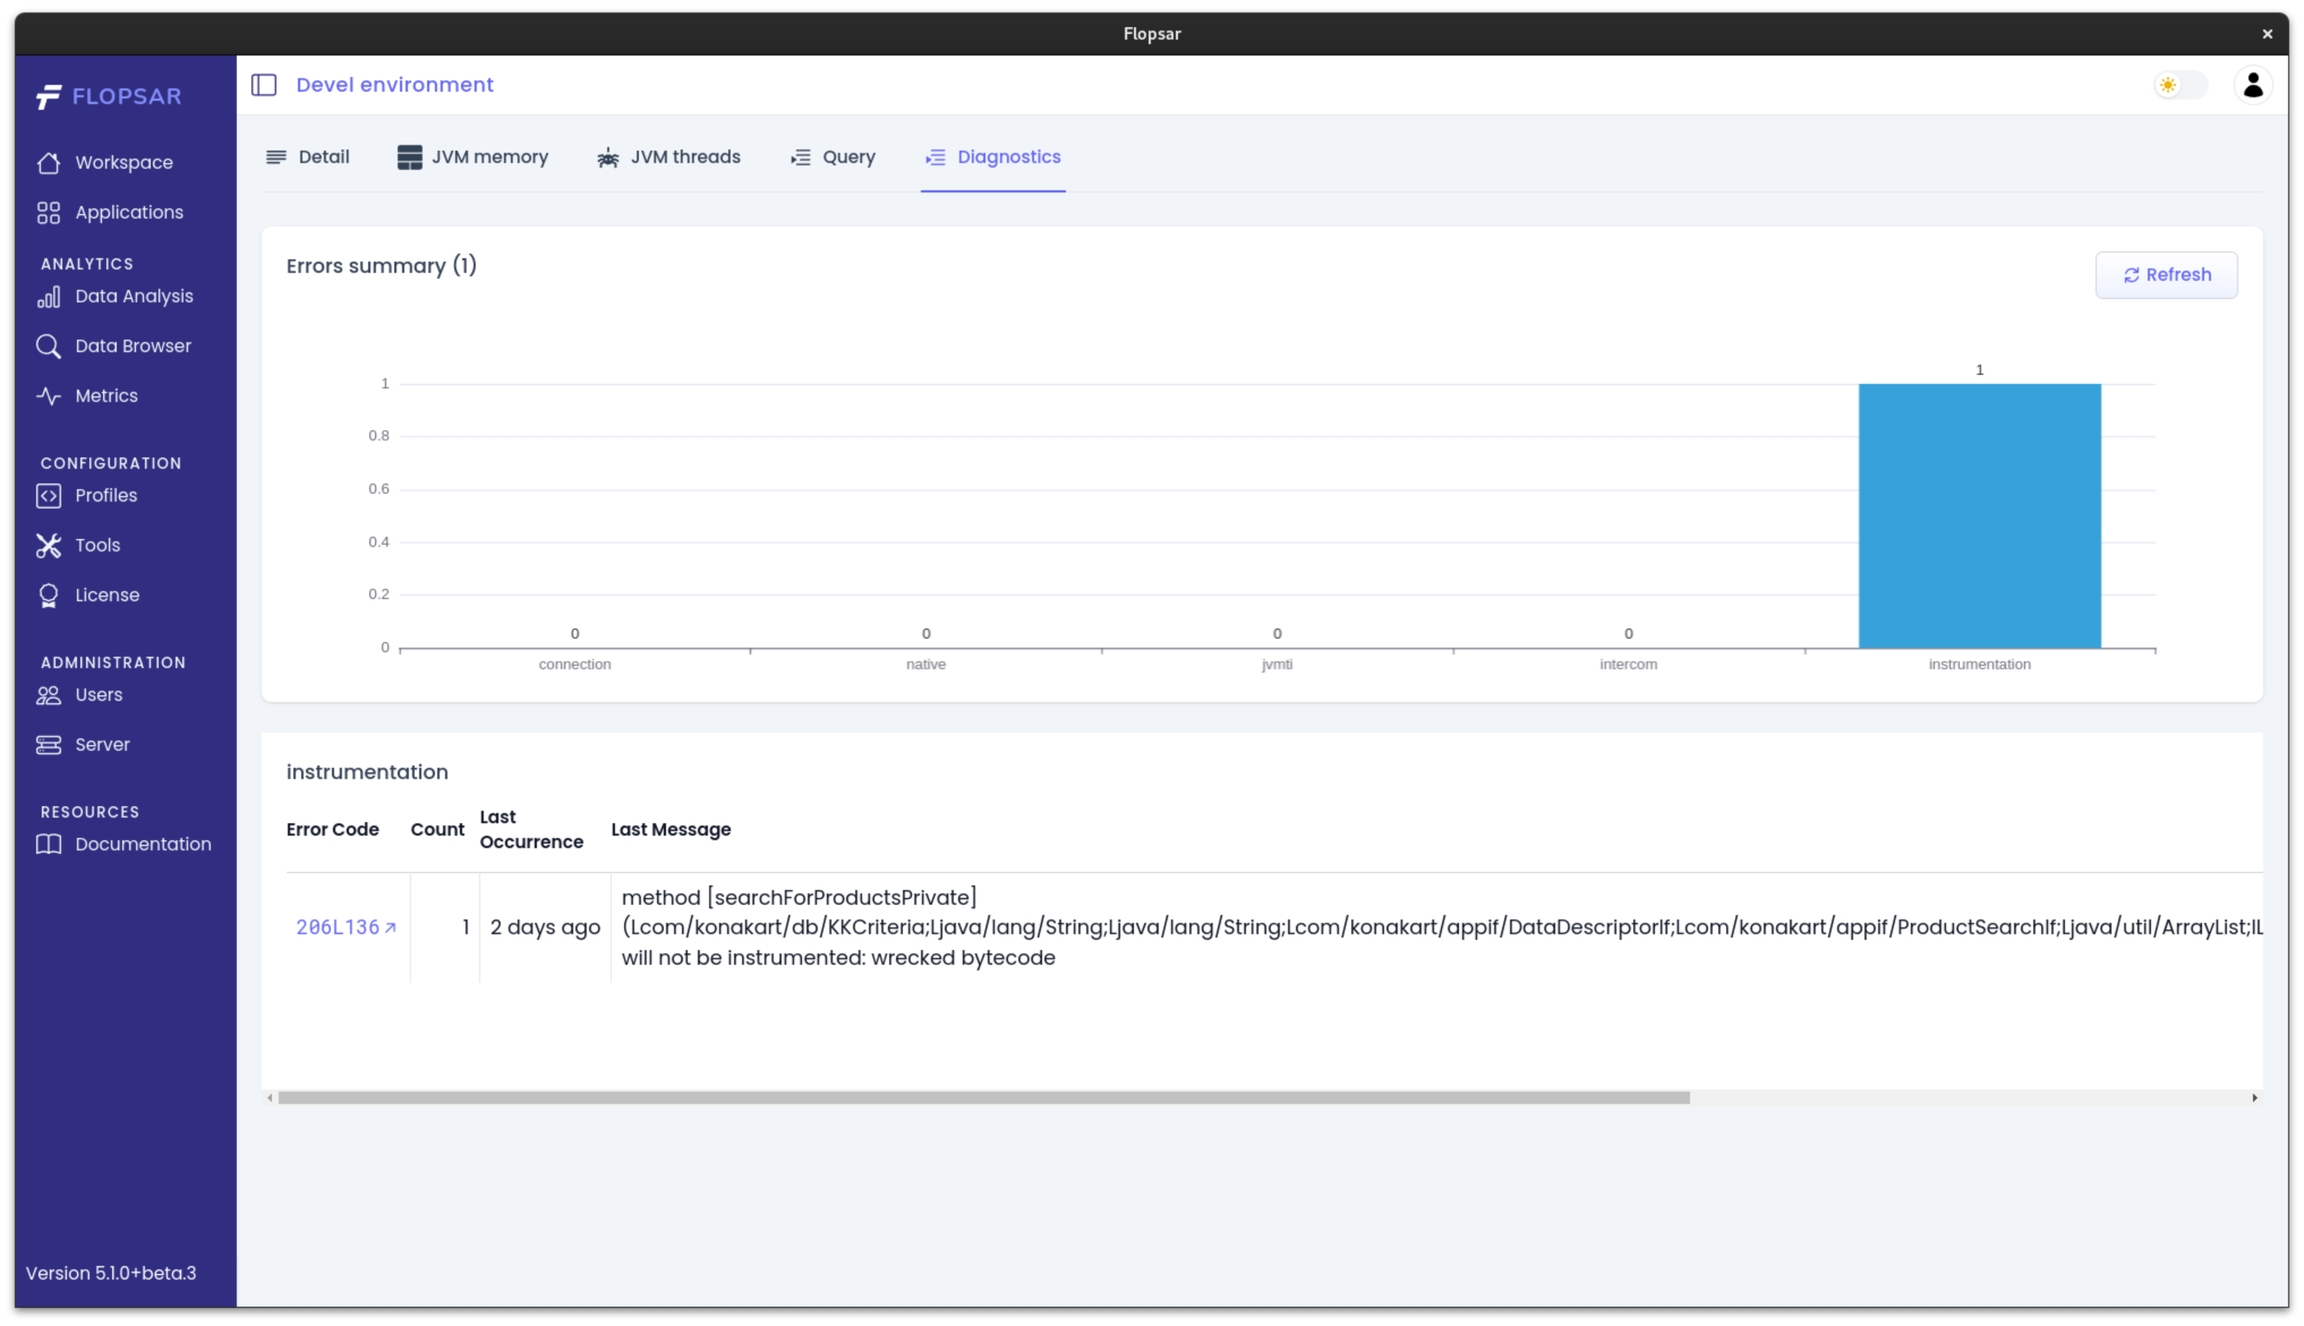This screenshot has width=2304, height=1326.
Task: Open the Query tab
Action: point(833,157)
